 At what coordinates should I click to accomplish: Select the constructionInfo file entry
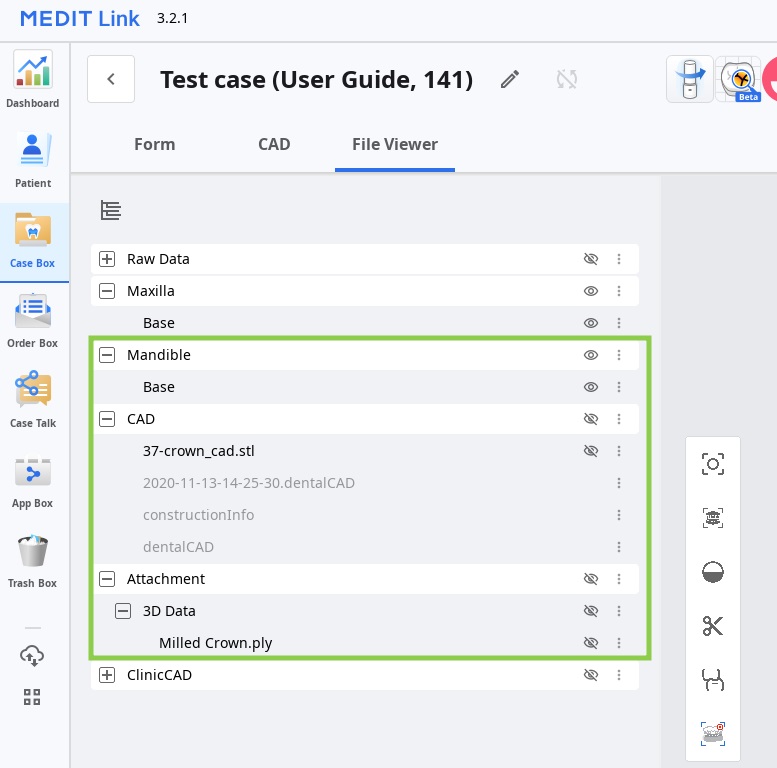pos(199,515)
